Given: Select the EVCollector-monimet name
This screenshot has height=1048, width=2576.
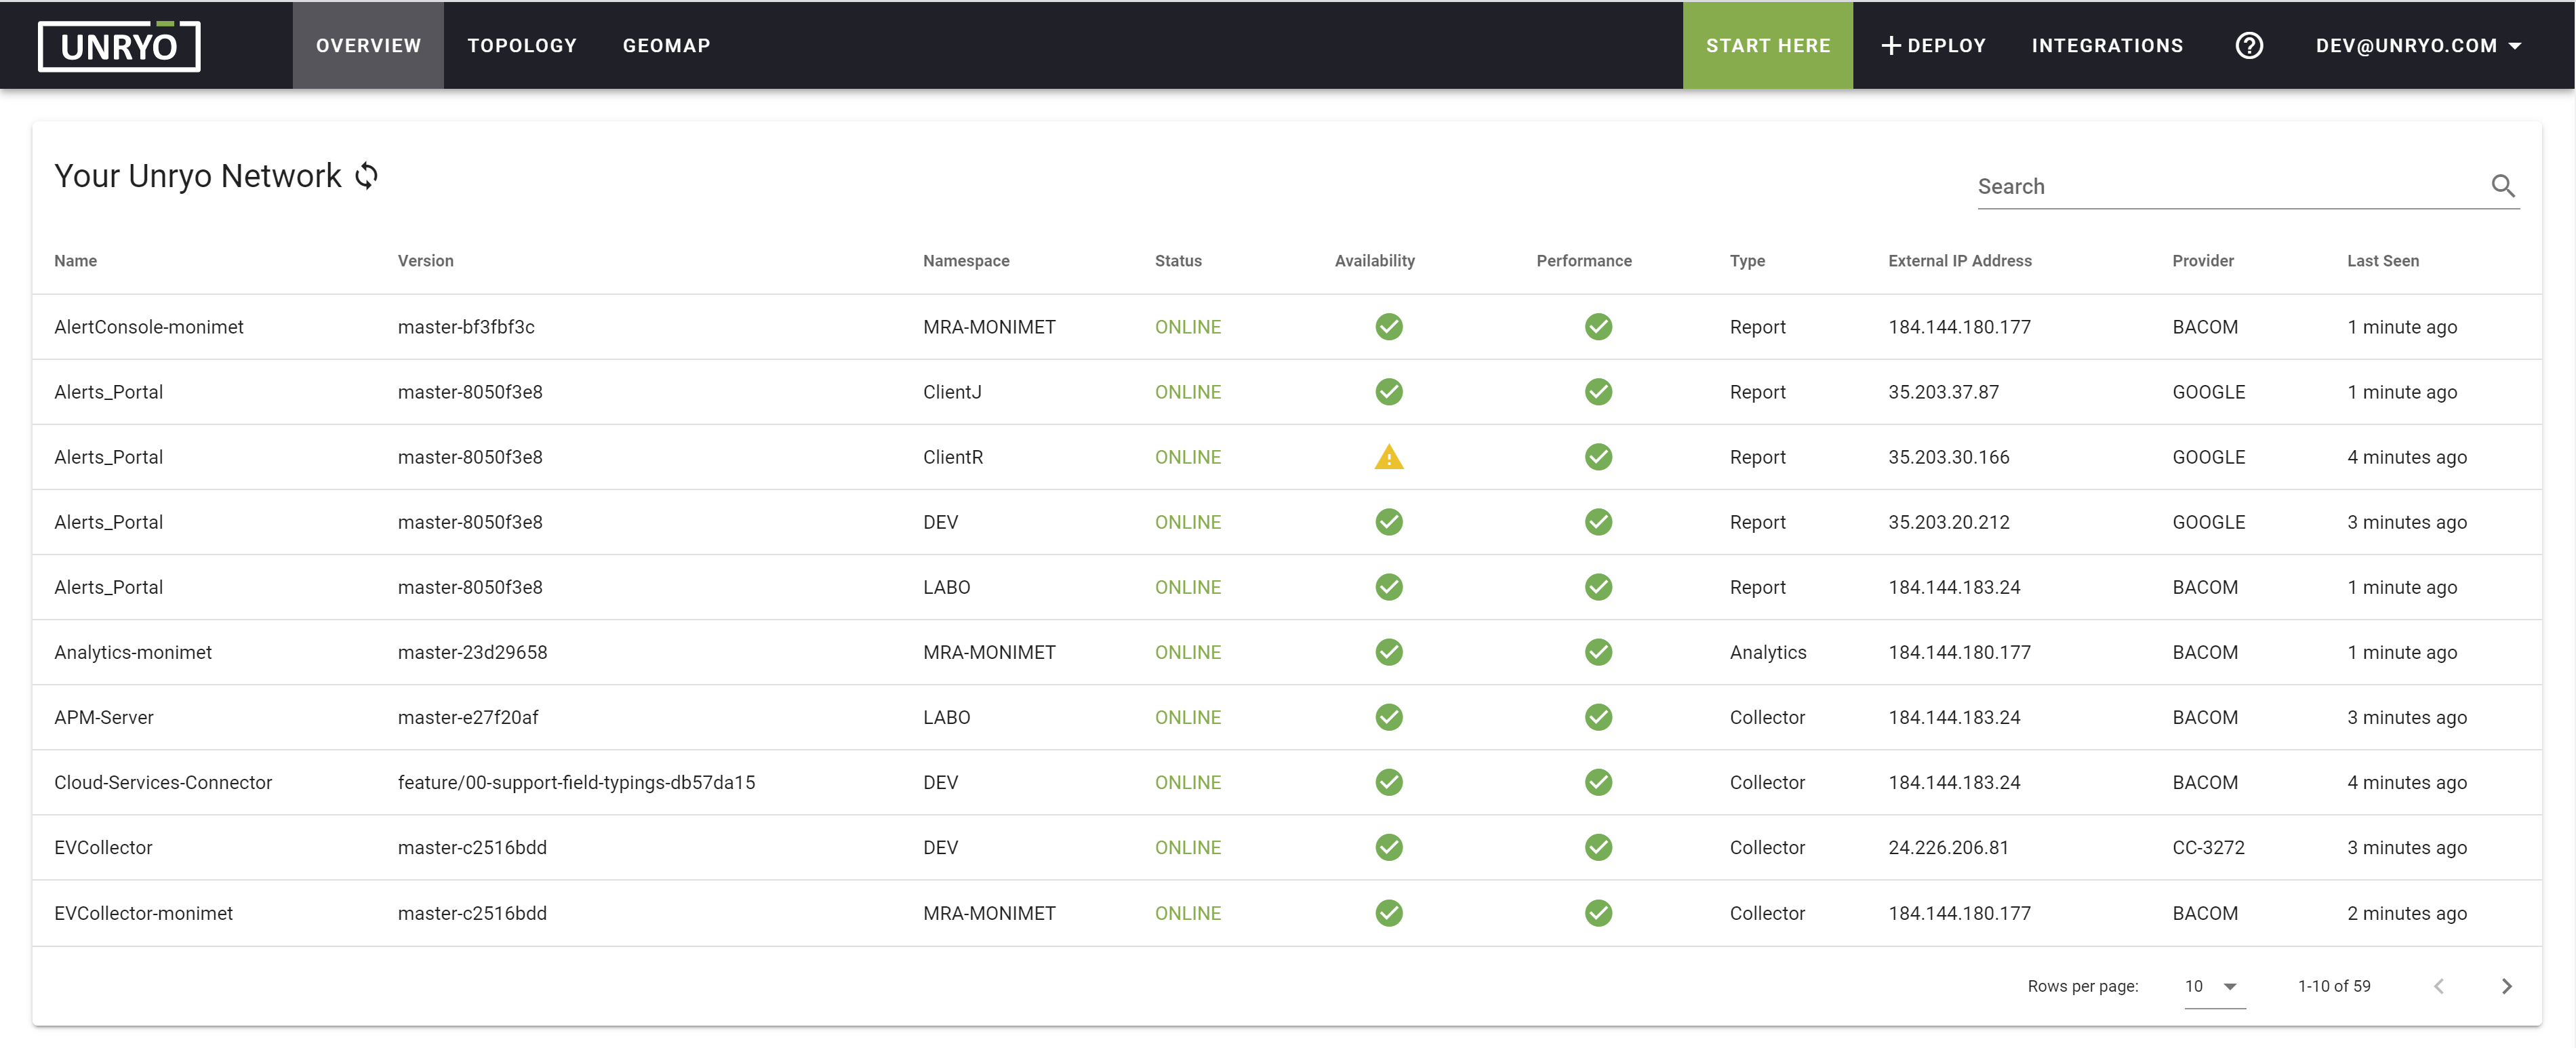Looking at the screenshot, I should tap(143, 913).
